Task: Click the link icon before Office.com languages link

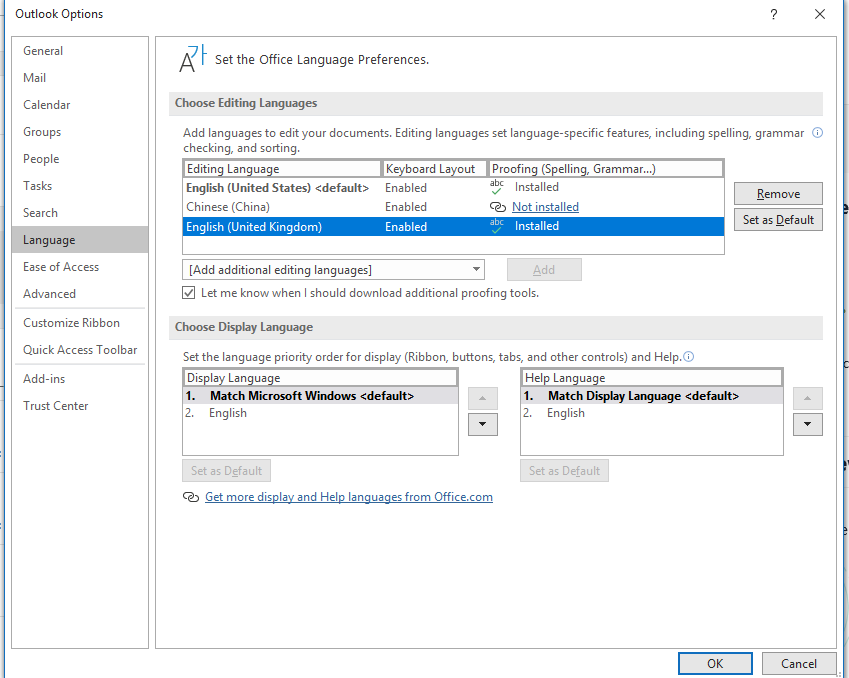Action: tap(191, 497)
